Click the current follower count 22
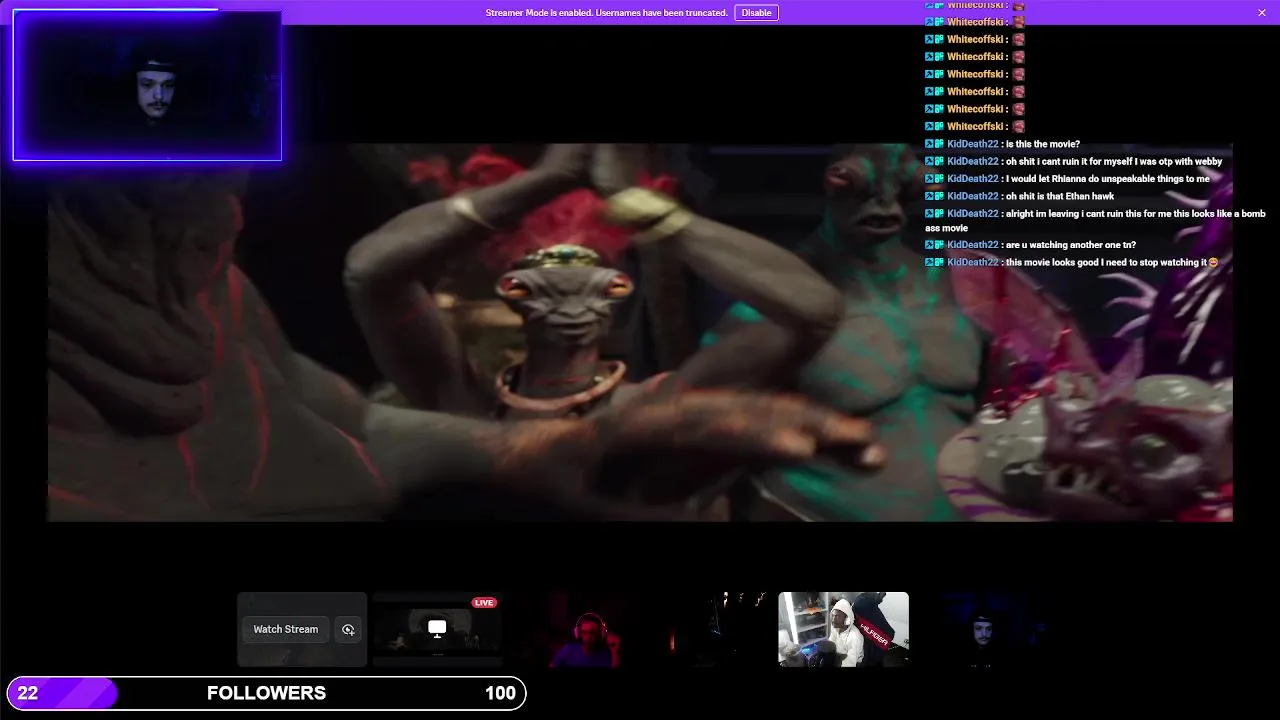The width and height of the screenshot is (1280, 720). (28, 693)
